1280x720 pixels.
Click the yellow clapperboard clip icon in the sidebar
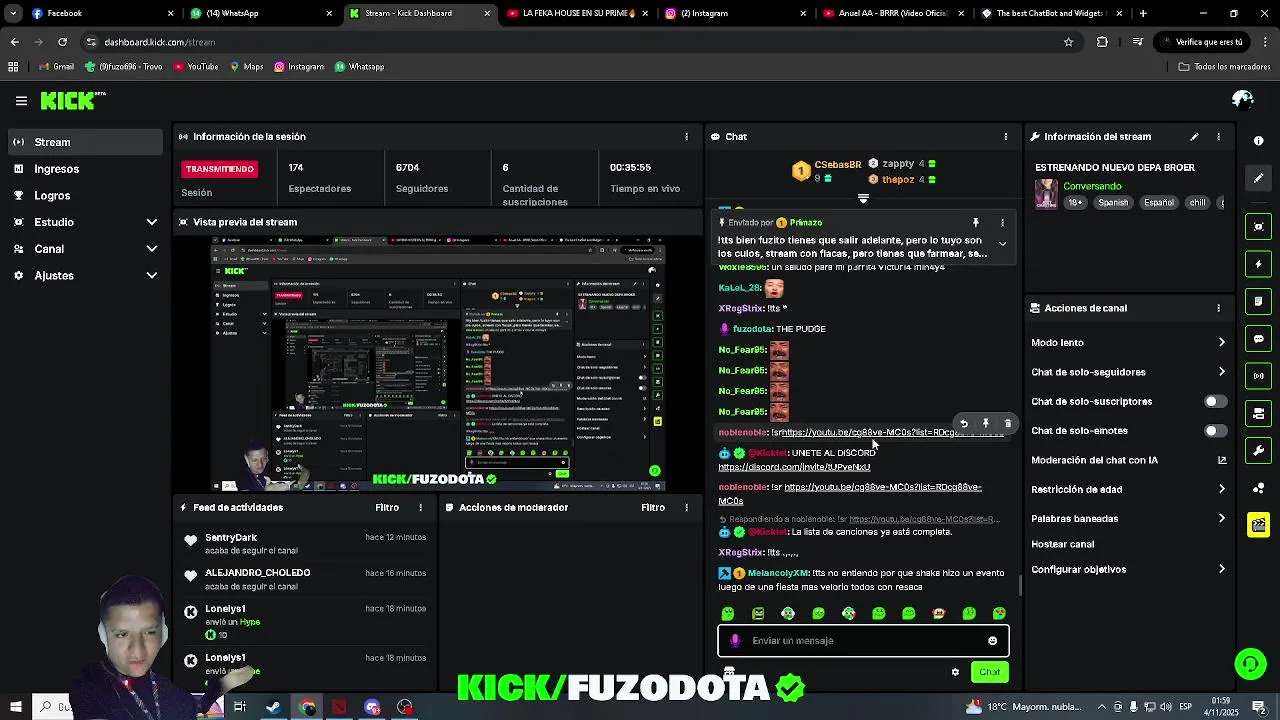(1259, 525)
